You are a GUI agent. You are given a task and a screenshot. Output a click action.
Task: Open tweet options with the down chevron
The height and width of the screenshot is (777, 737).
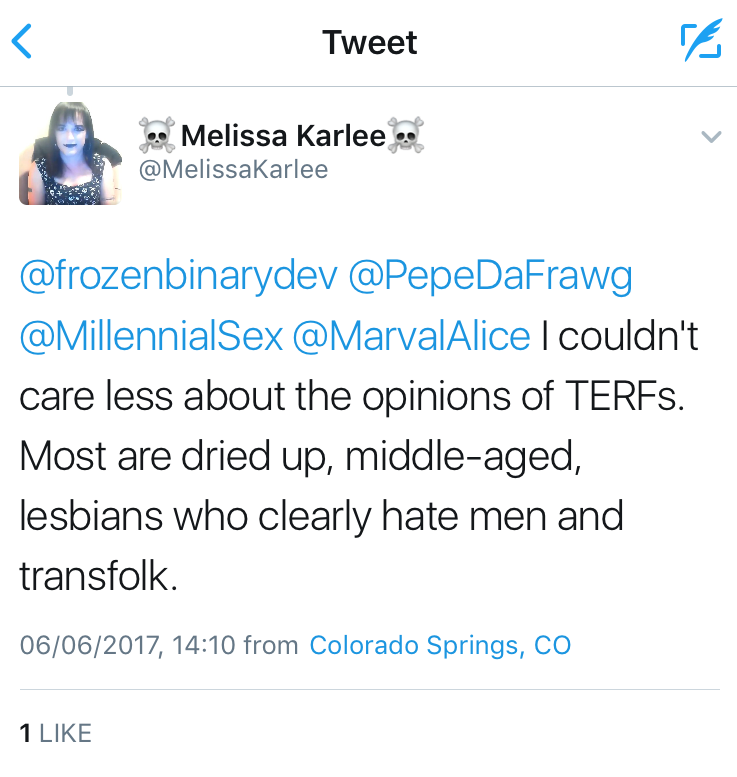(x=711, y=136)
